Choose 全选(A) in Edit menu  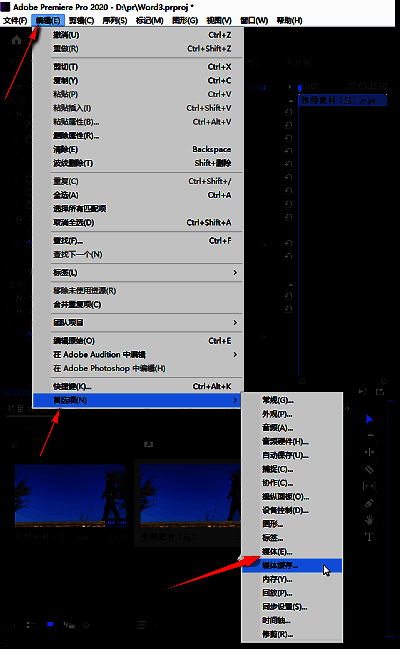tap(138, 195)
